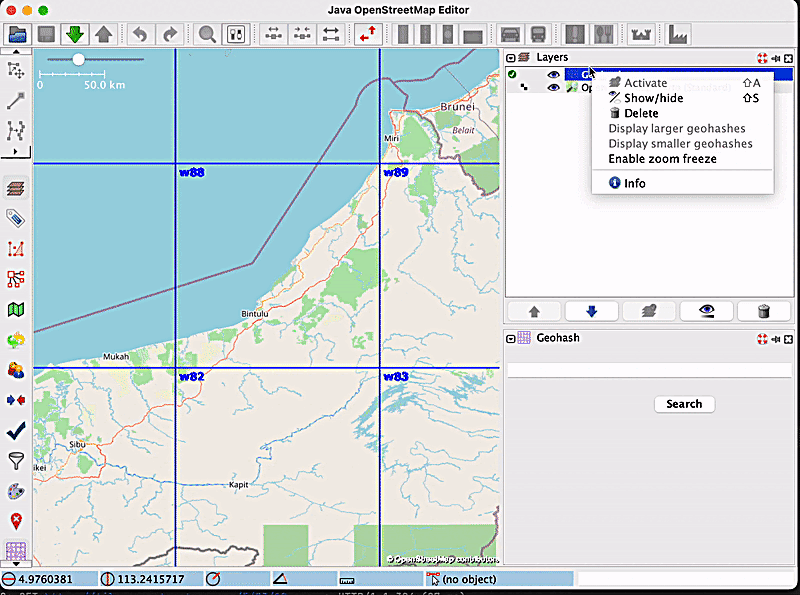Click the trash delete layer button
The height and width of the screenshot is (595, 800).
[764, 311]
